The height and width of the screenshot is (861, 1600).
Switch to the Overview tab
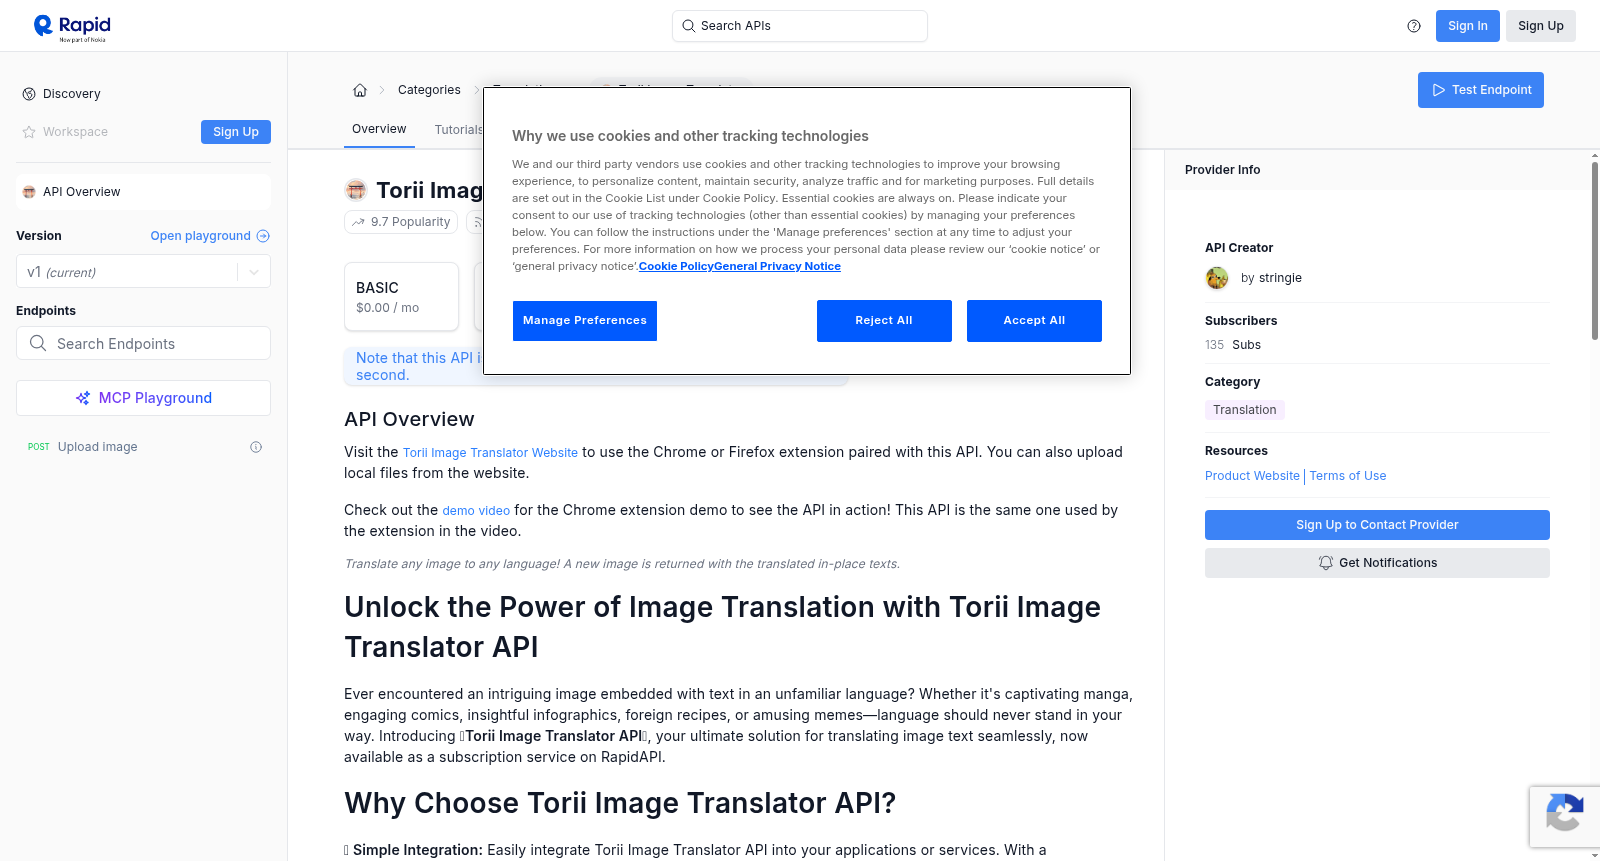point(379,129)
